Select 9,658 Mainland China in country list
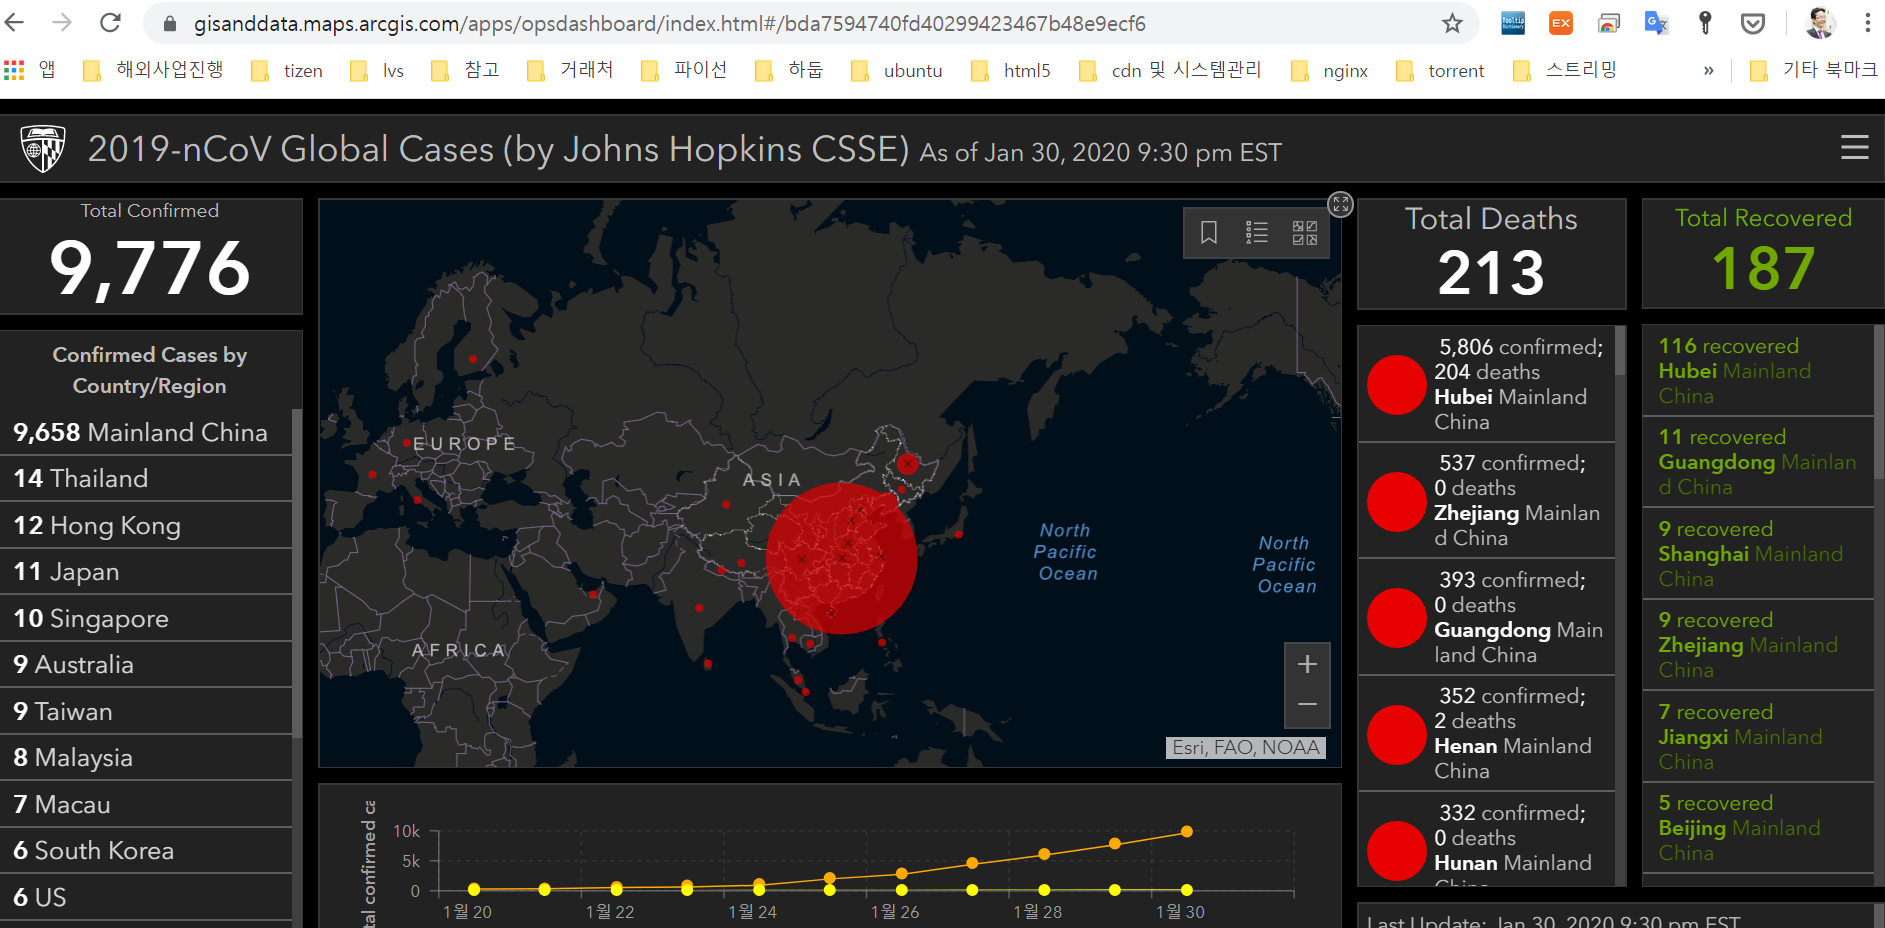This screenshot has height=928, width=1885. pyautogui.click(x=146, y=432)
